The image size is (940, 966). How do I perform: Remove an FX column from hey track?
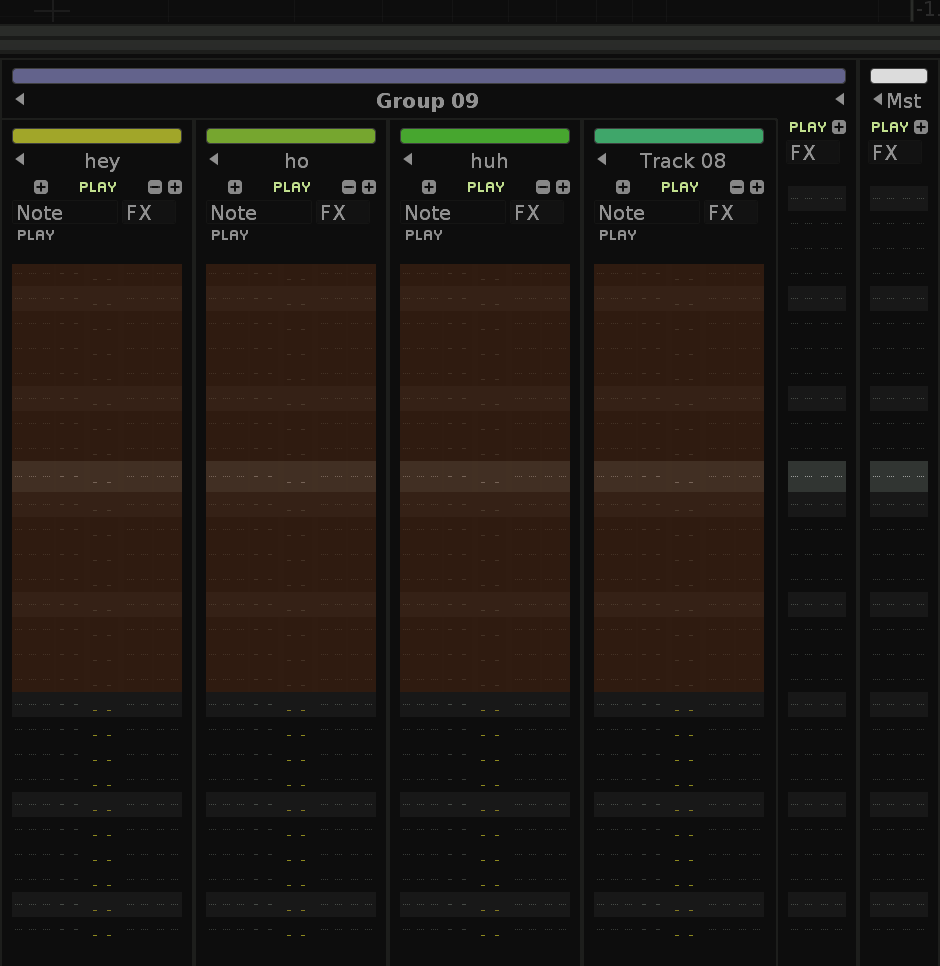(x=155, y=187)
